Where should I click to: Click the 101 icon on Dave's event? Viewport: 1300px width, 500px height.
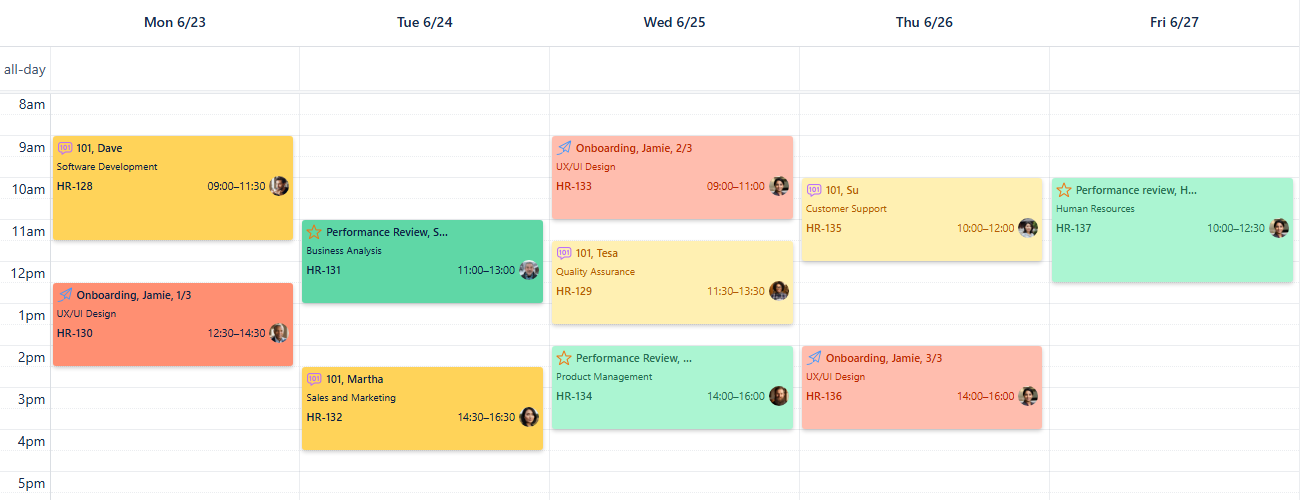65,148
